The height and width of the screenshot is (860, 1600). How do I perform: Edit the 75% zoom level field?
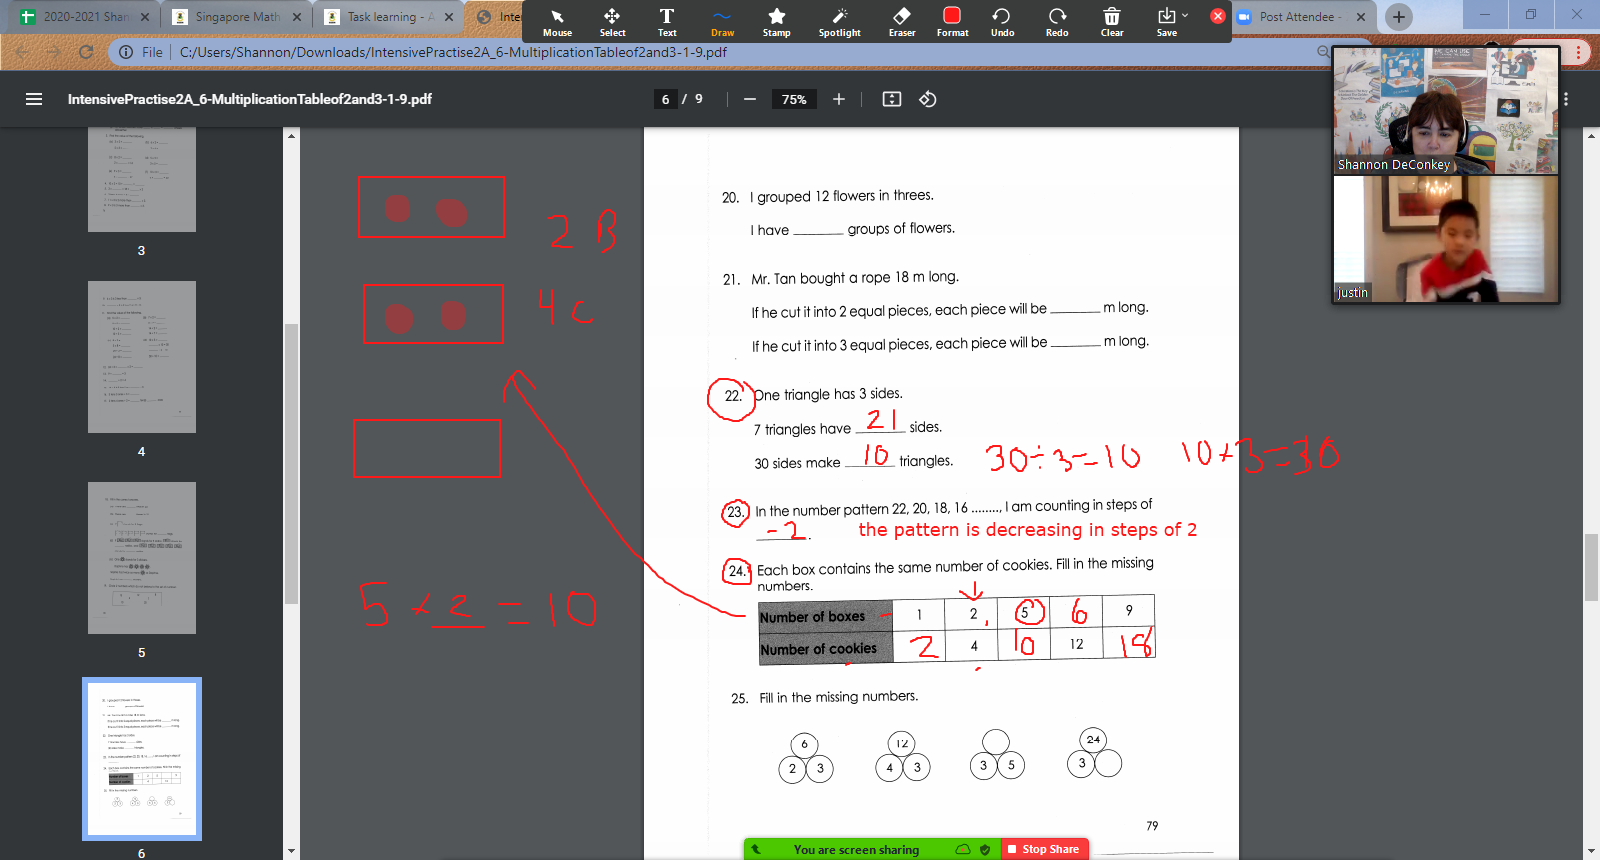(x=794, y=99)
